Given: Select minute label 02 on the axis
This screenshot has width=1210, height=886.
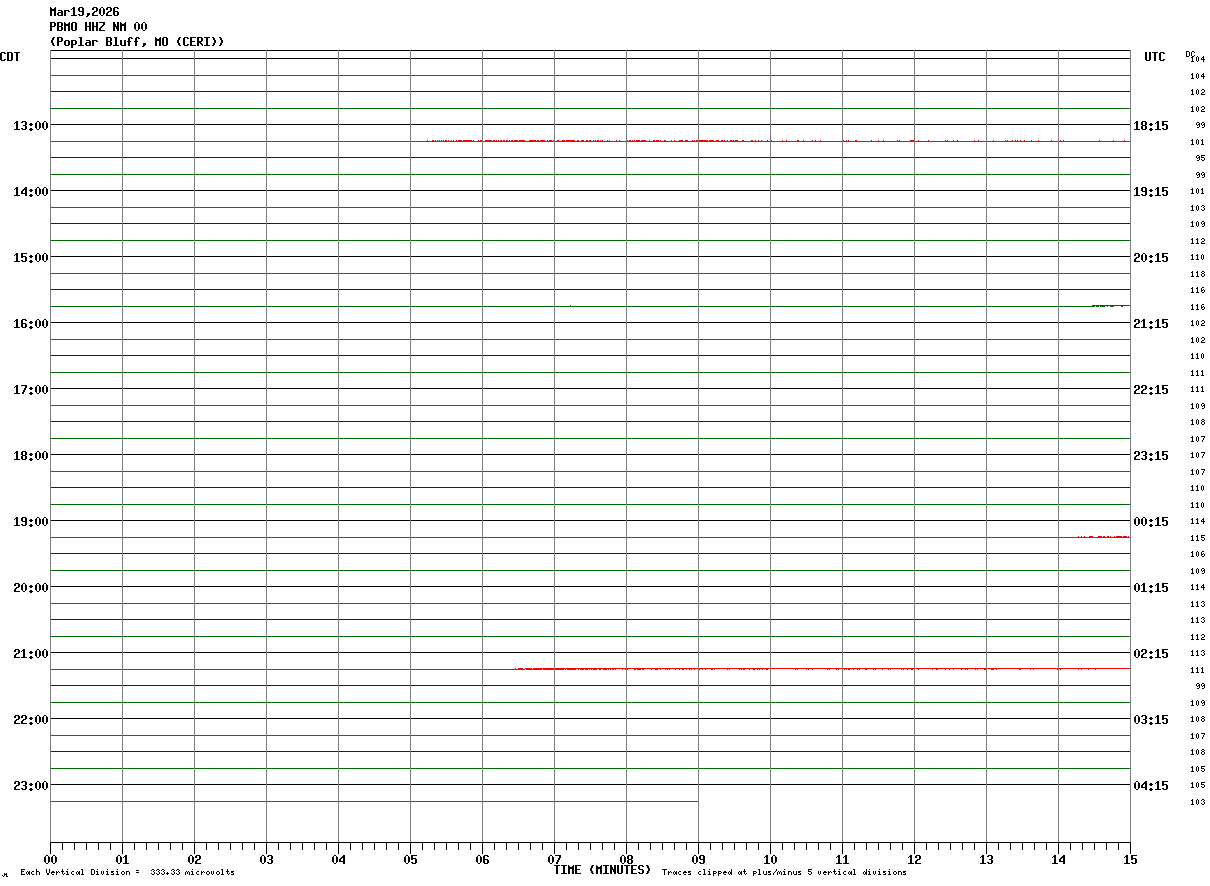Looking at the screenshot, I should pos(194,860).
